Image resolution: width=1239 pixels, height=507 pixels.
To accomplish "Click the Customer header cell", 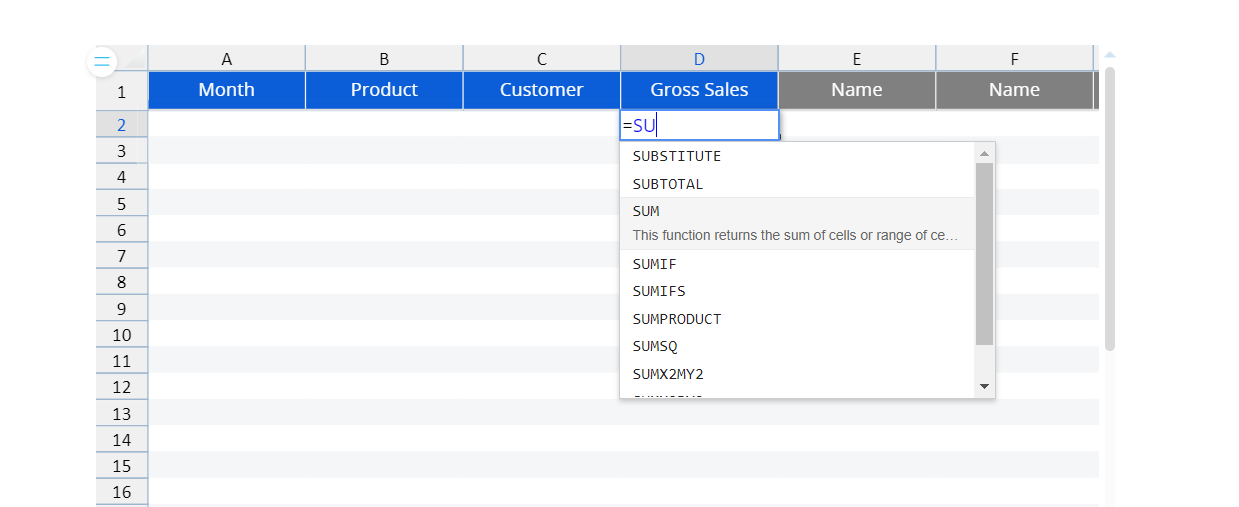I will point(542,90).
